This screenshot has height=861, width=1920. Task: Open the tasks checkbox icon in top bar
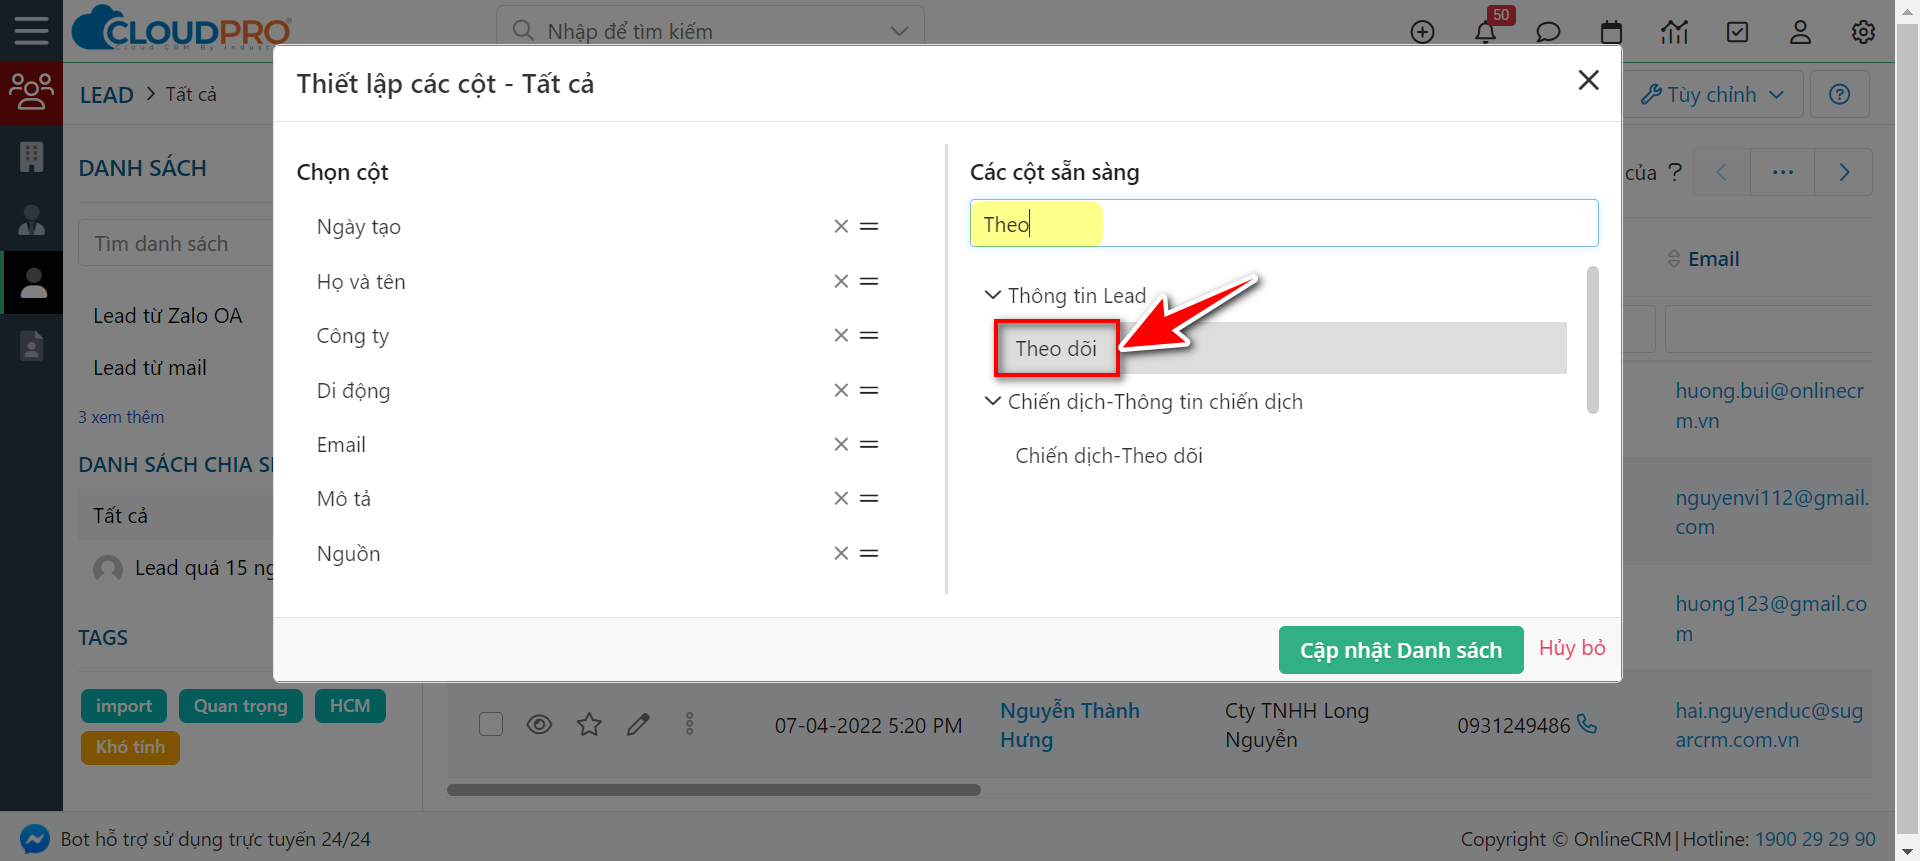[x=1738, y=32]
